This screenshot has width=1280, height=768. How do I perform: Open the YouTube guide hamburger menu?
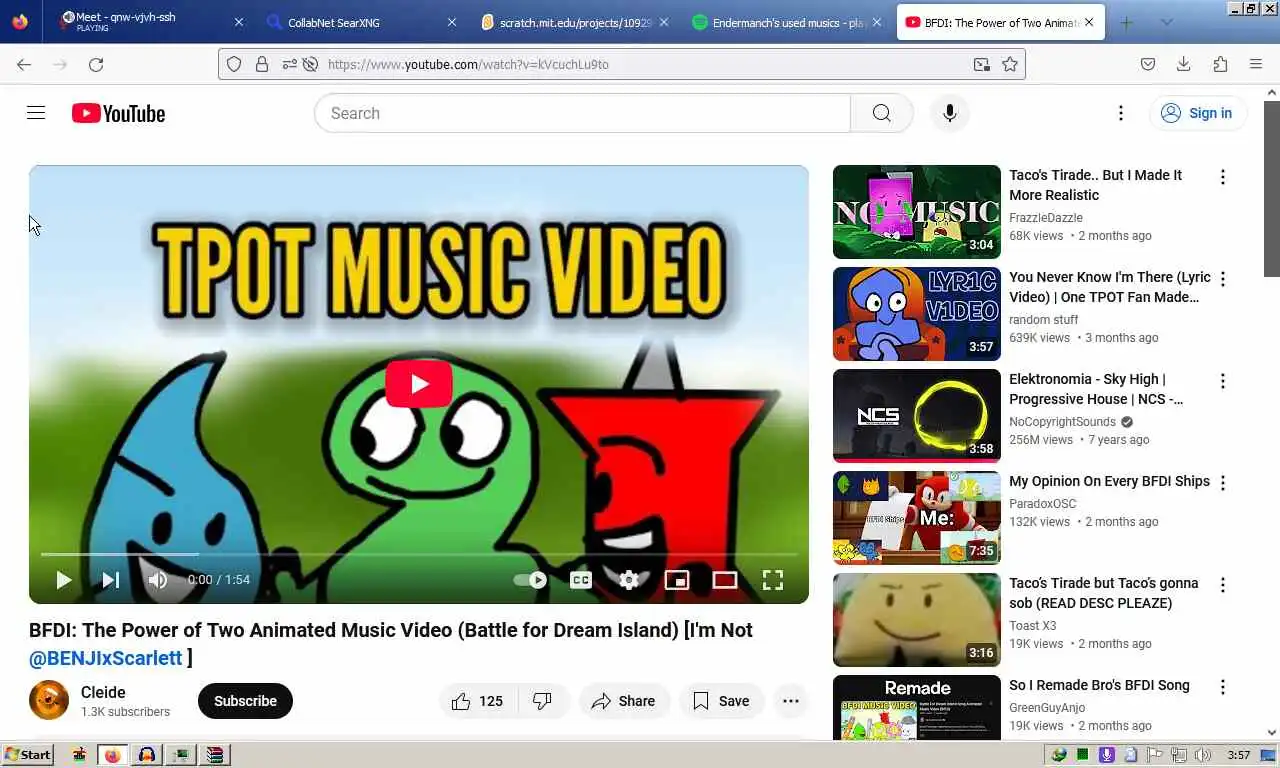36,113
